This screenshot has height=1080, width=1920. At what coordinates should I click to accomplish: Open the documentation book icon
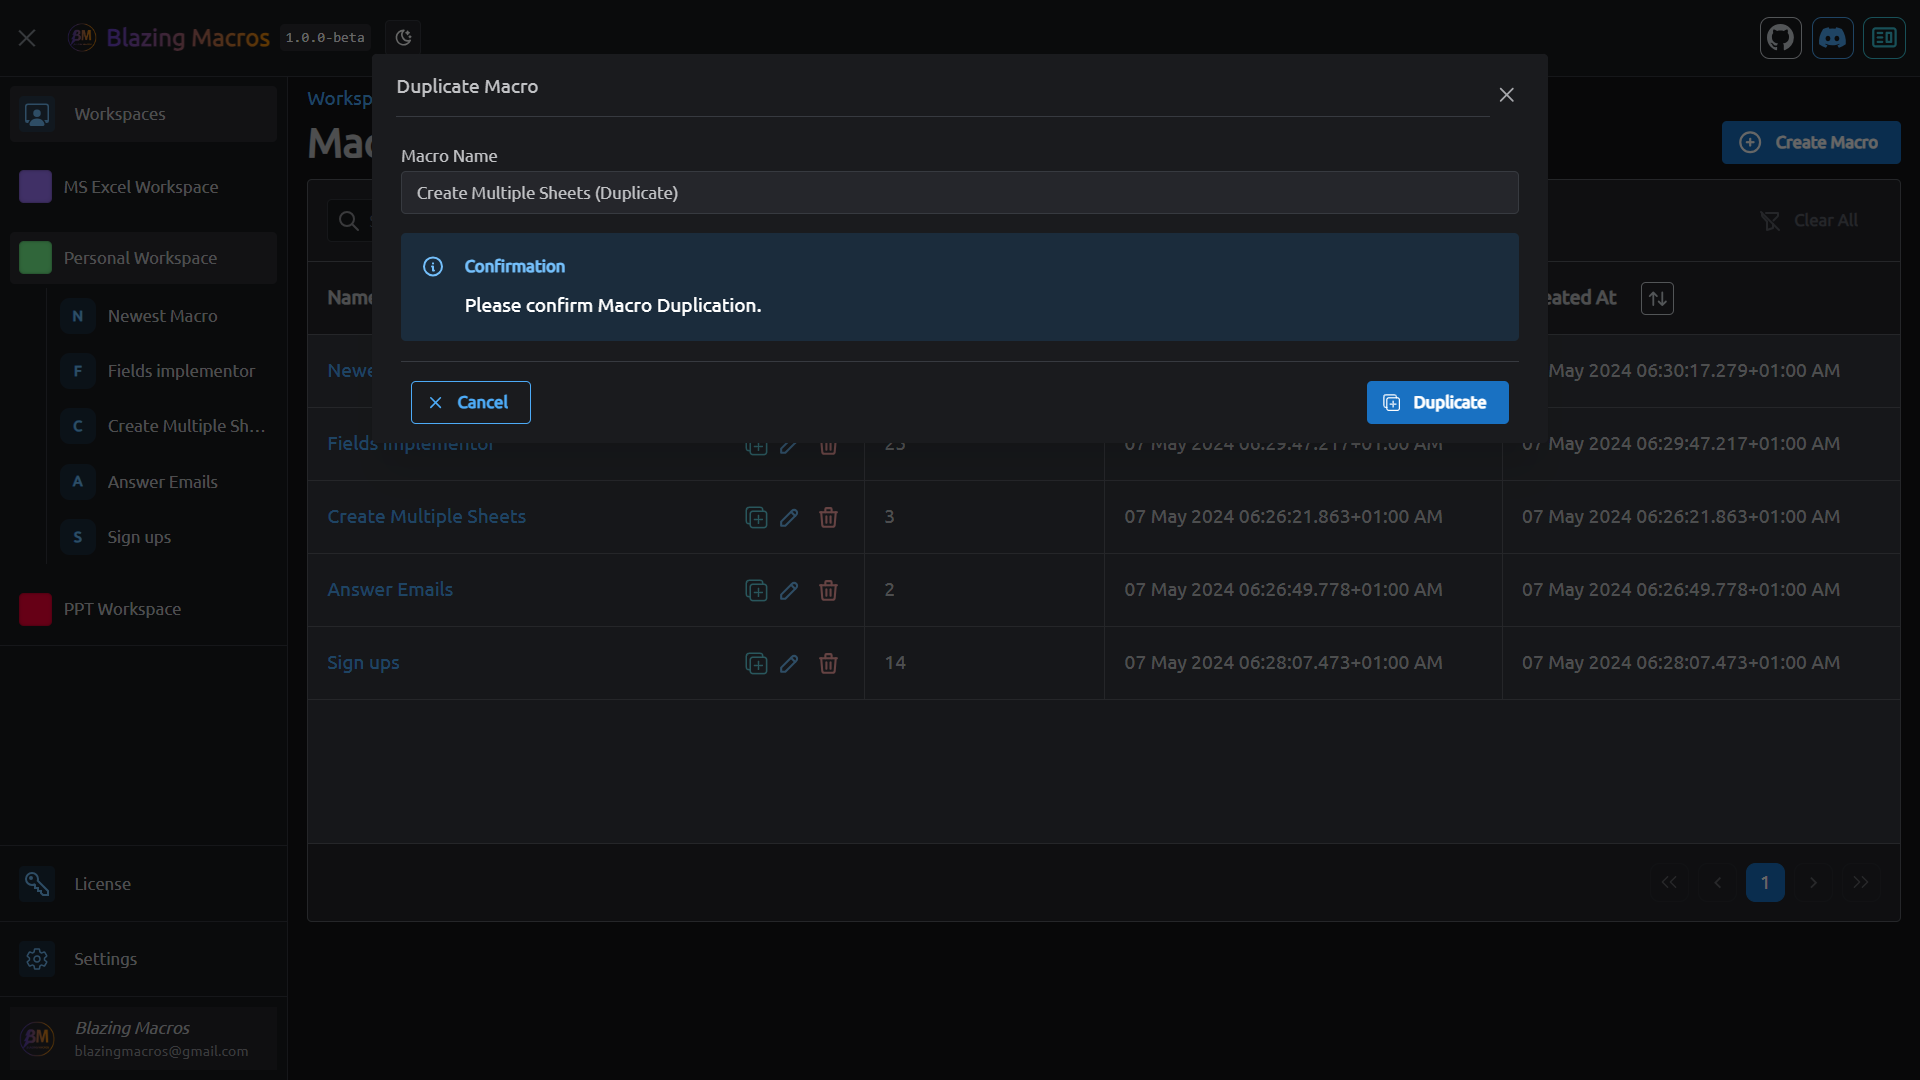(1884, 38)
